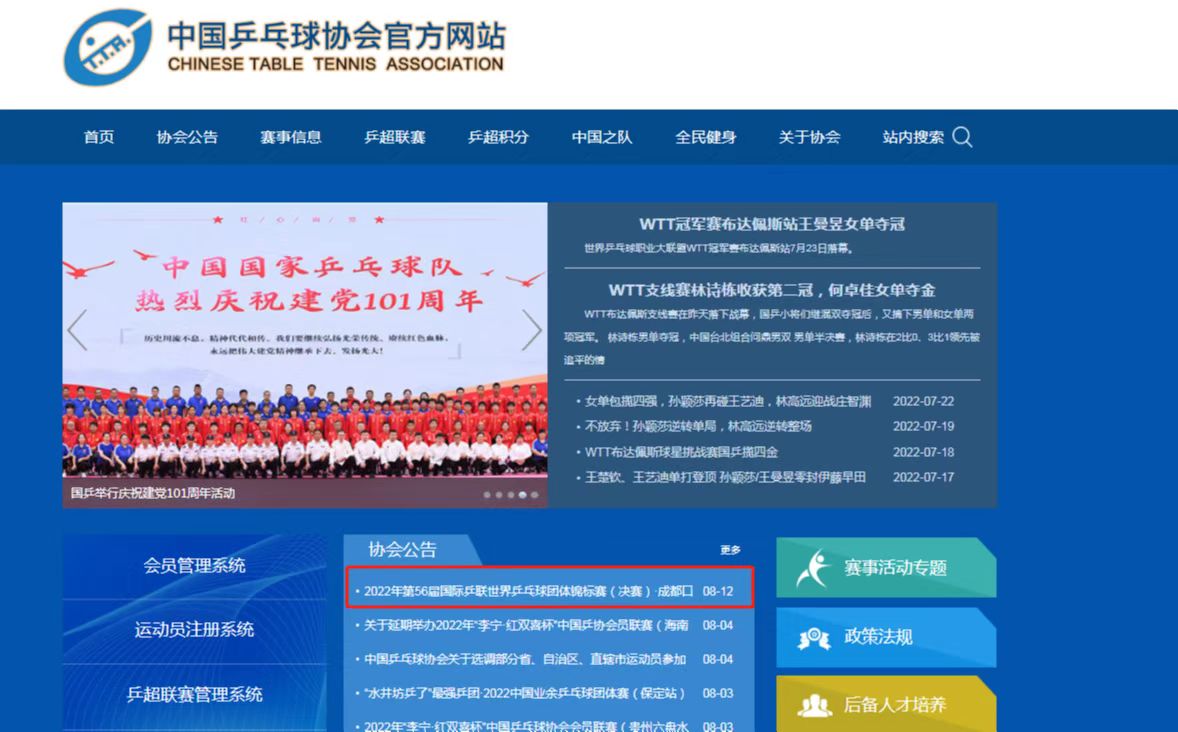Click the people icon beside 后备人才培养
The width and height of the screenshot is (1178, 732).
tap(813, 705)
